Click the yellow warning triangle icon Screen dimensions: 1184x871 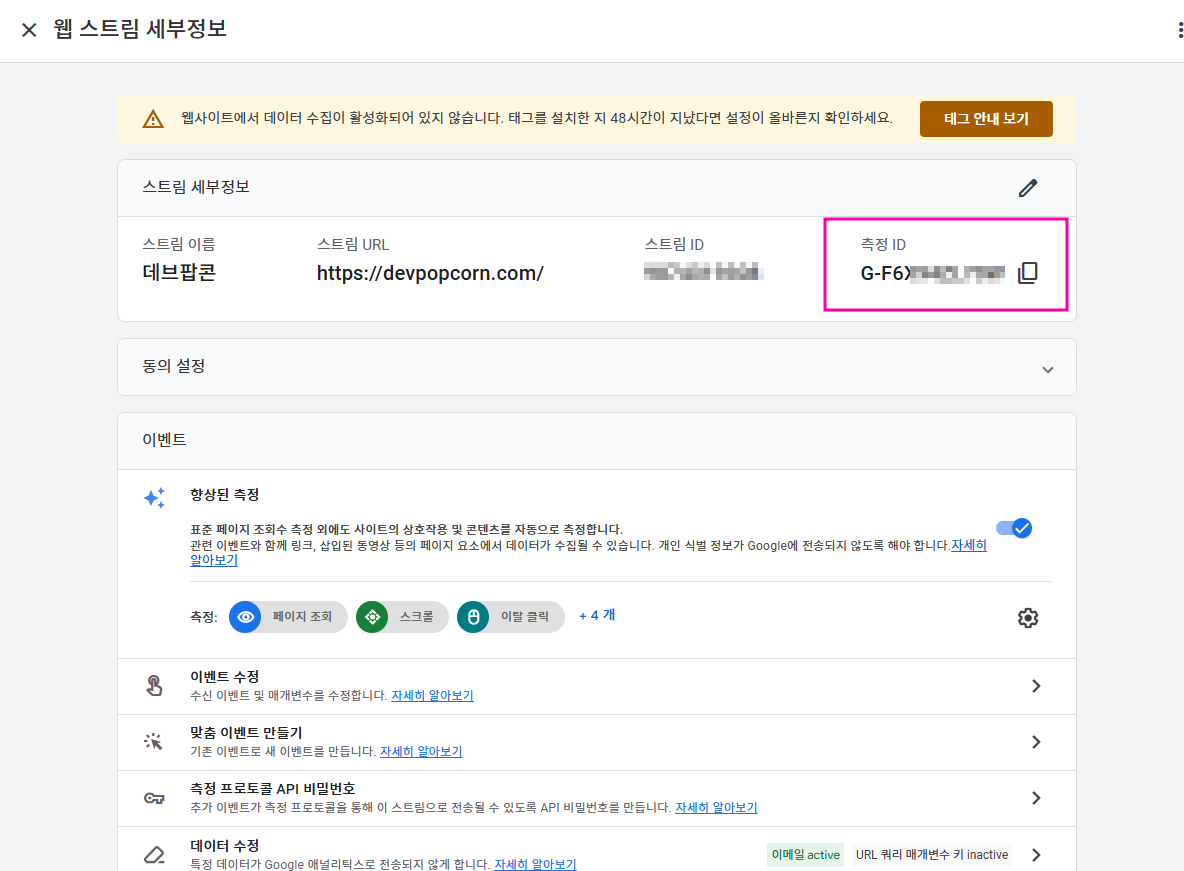(x=153, y=119)
